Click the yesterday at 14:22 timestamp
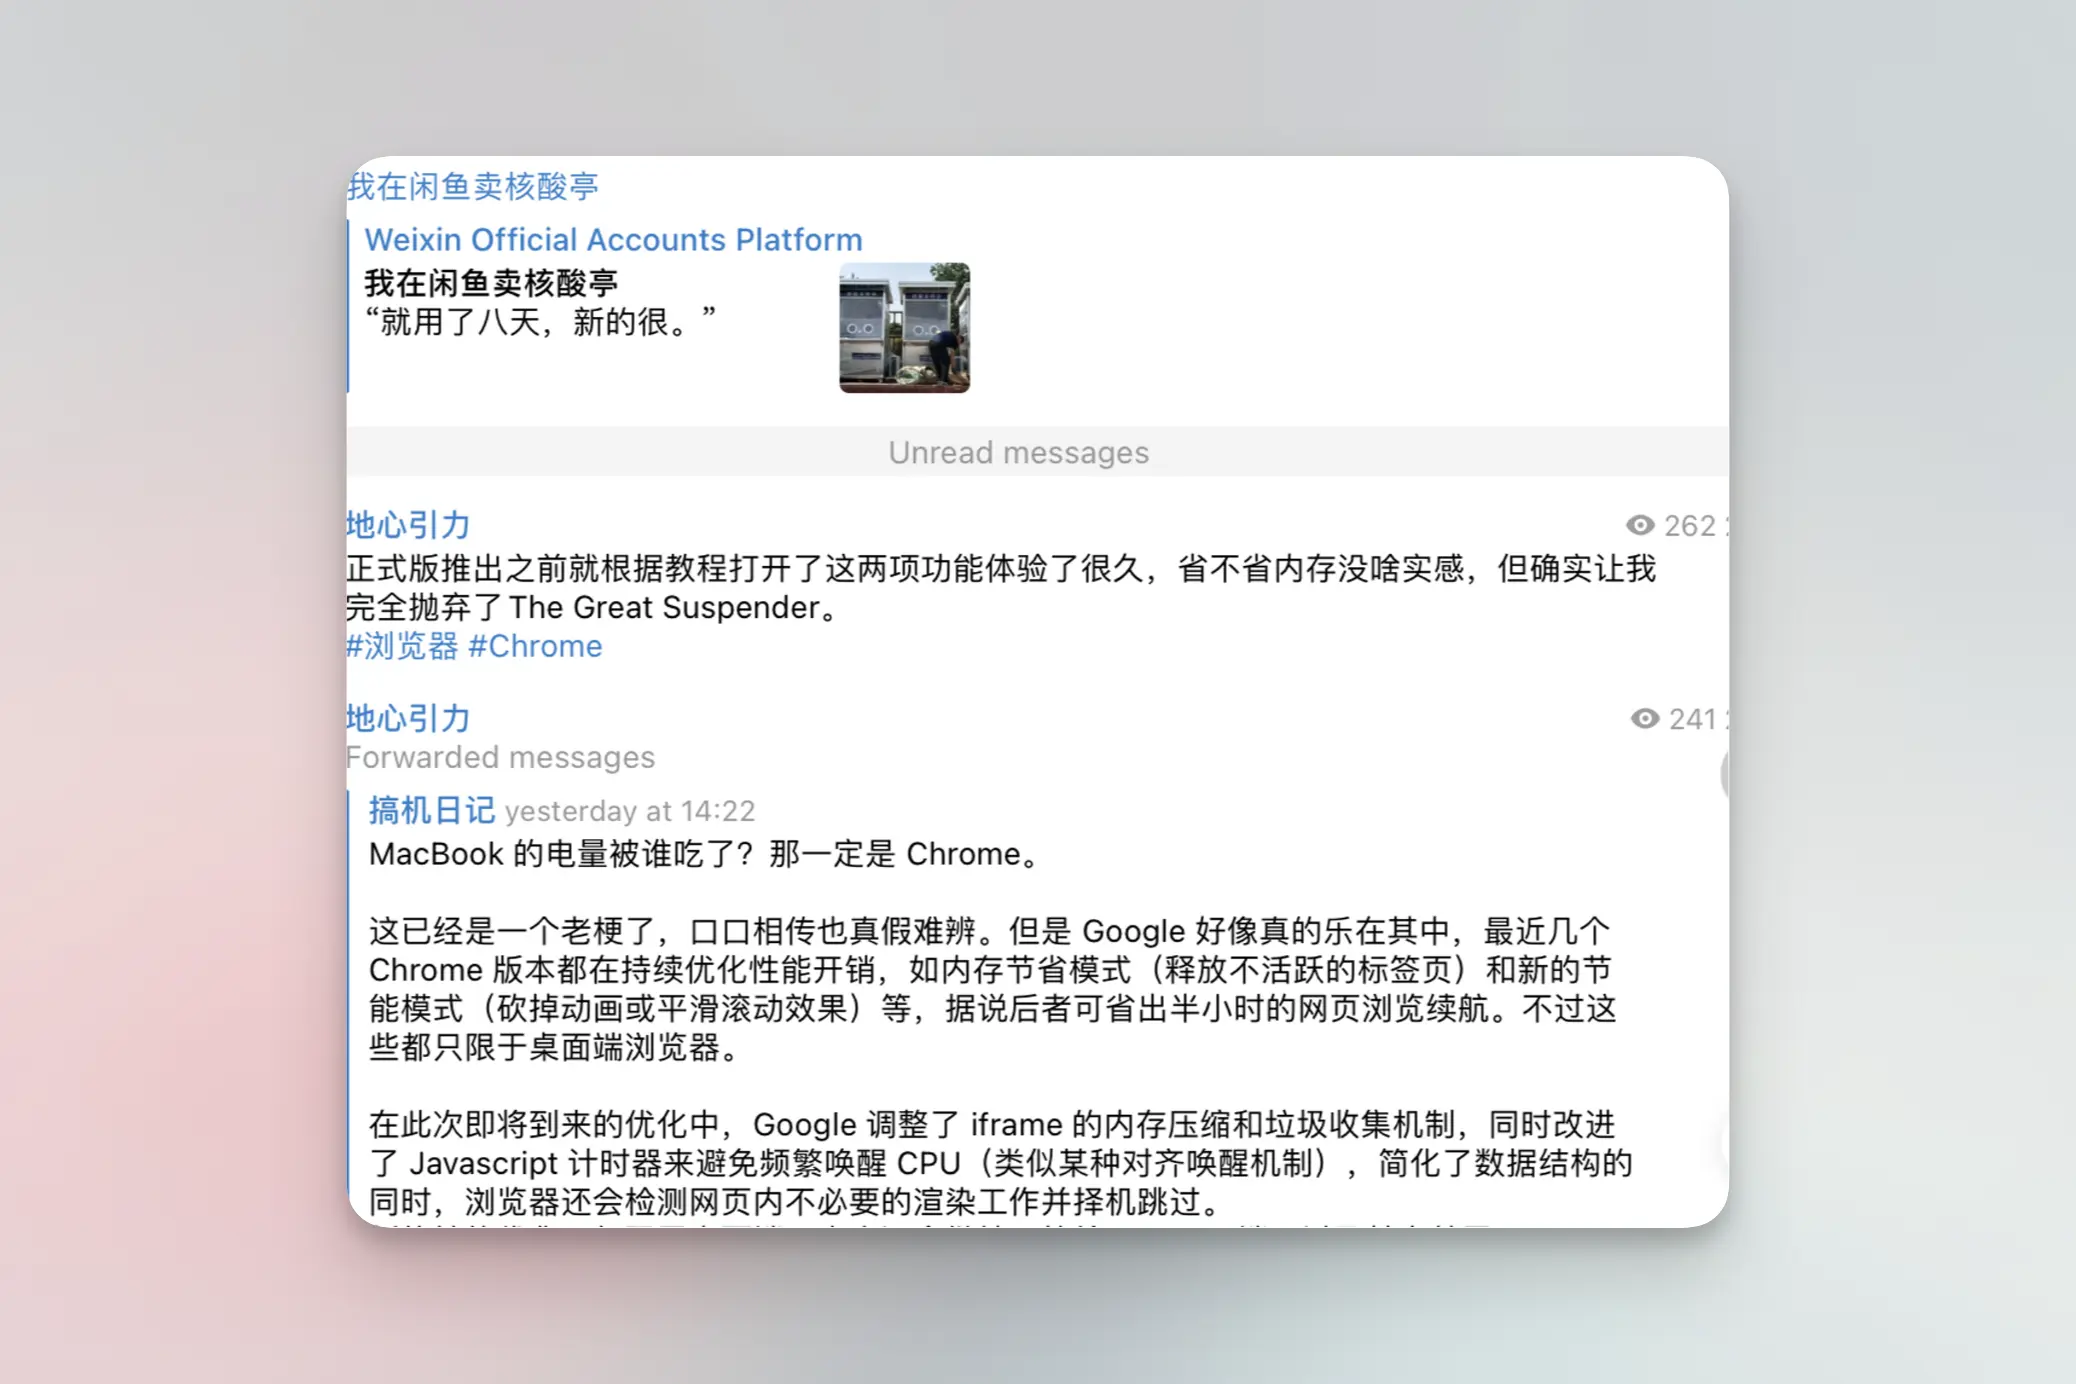 [630, 811]
